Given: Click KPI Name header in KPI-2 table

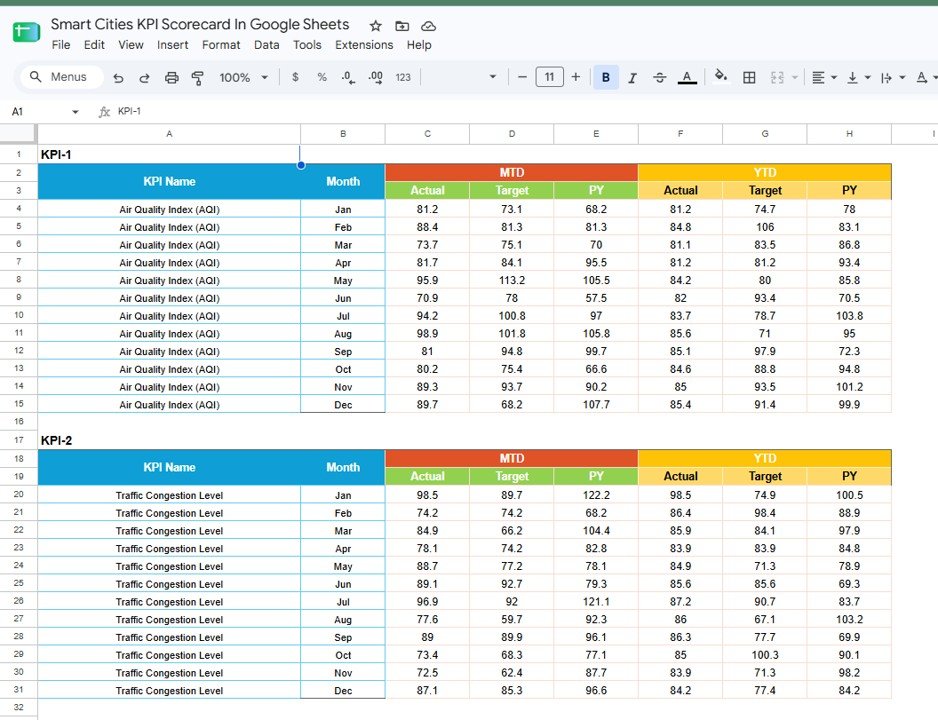Looking at the screenshot, I should (x=169, y=468).
